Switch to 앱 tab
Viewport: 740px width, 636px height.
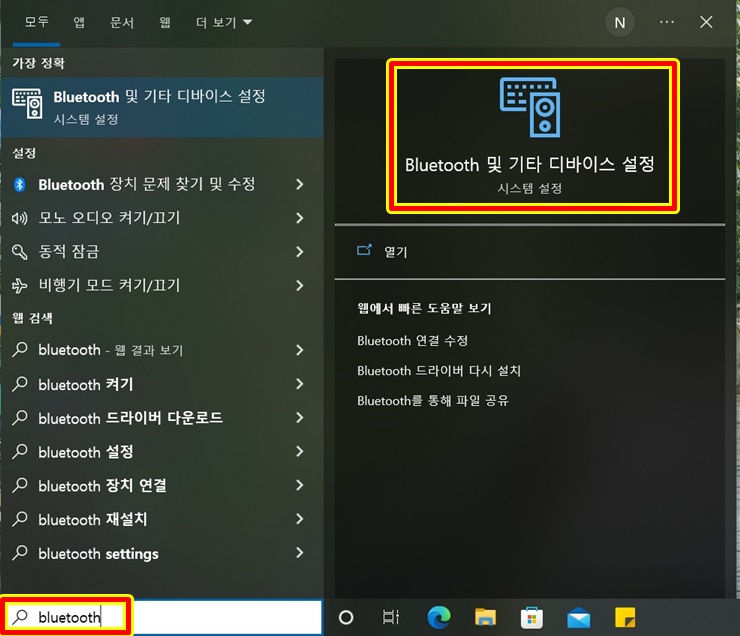(79, 22)
